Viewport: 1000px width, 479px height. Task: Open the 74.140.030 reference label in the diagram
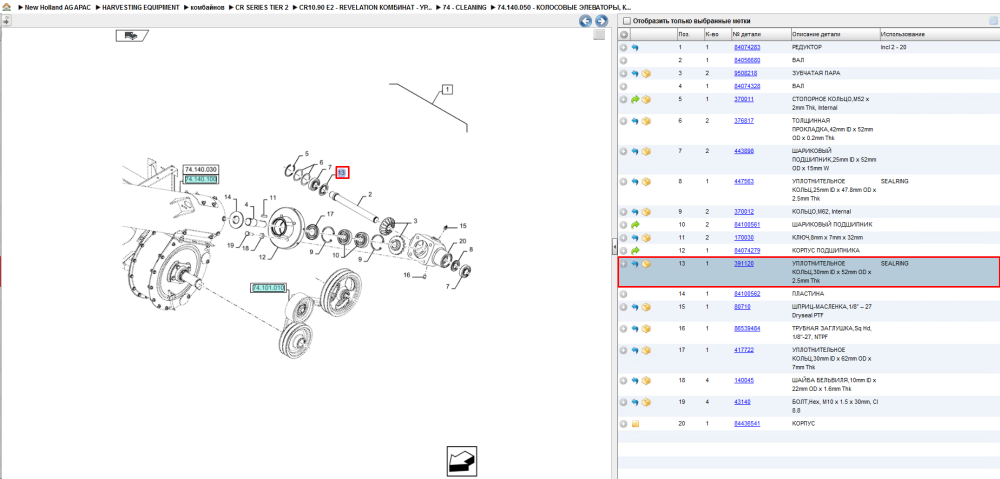201,170
